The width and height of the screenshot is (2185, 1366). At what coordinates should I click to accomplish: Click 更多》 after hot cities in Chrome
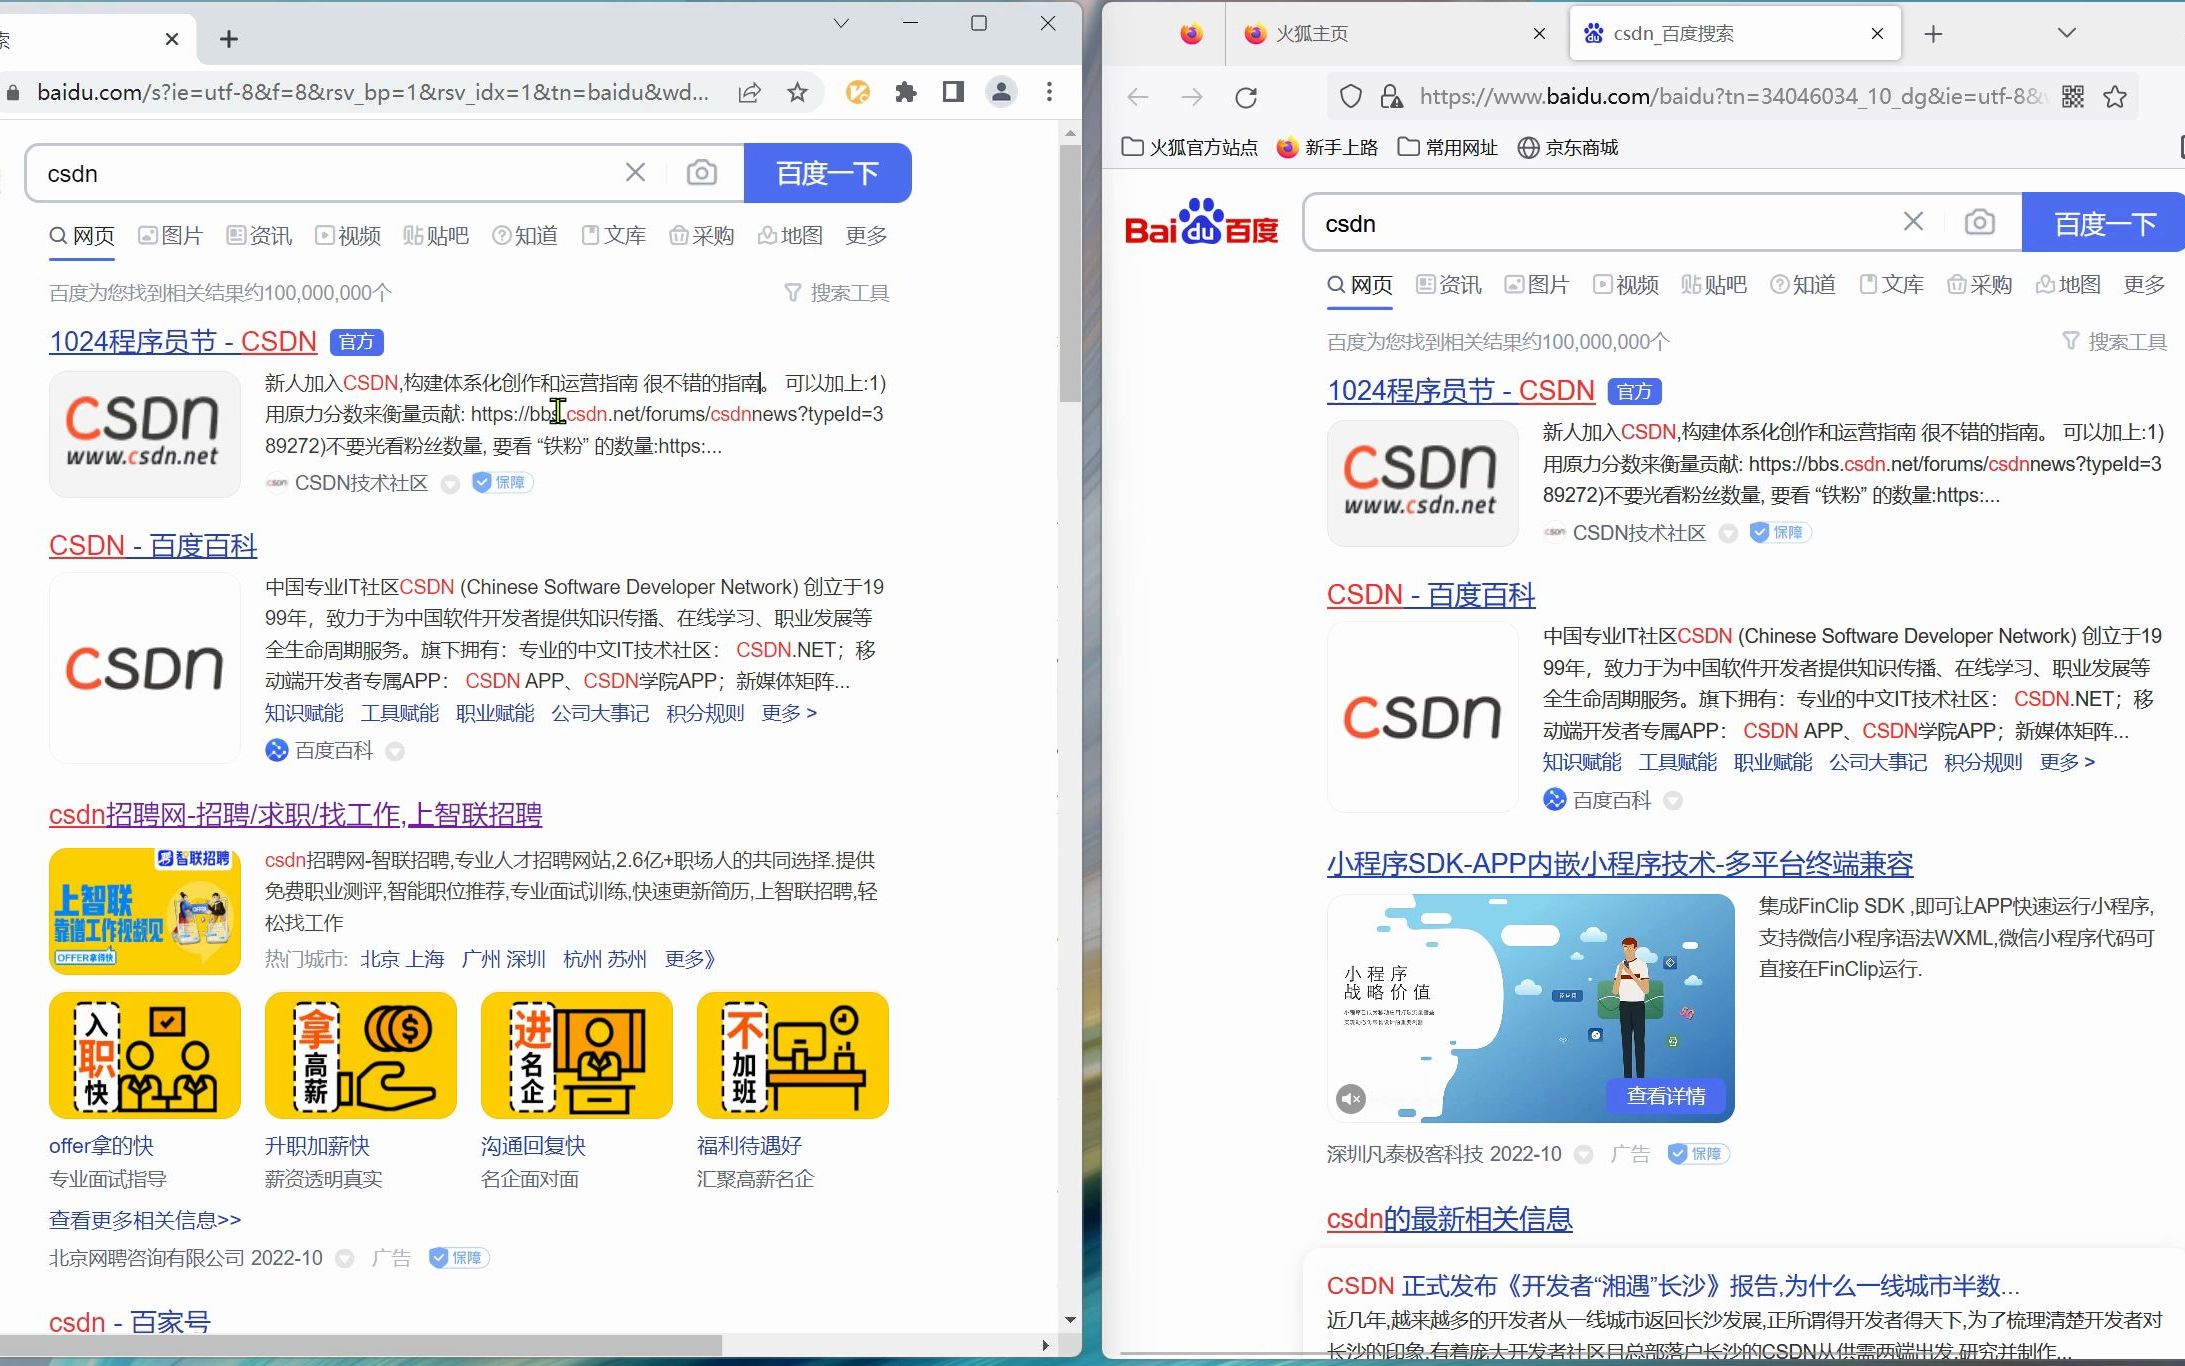[690, 960]
